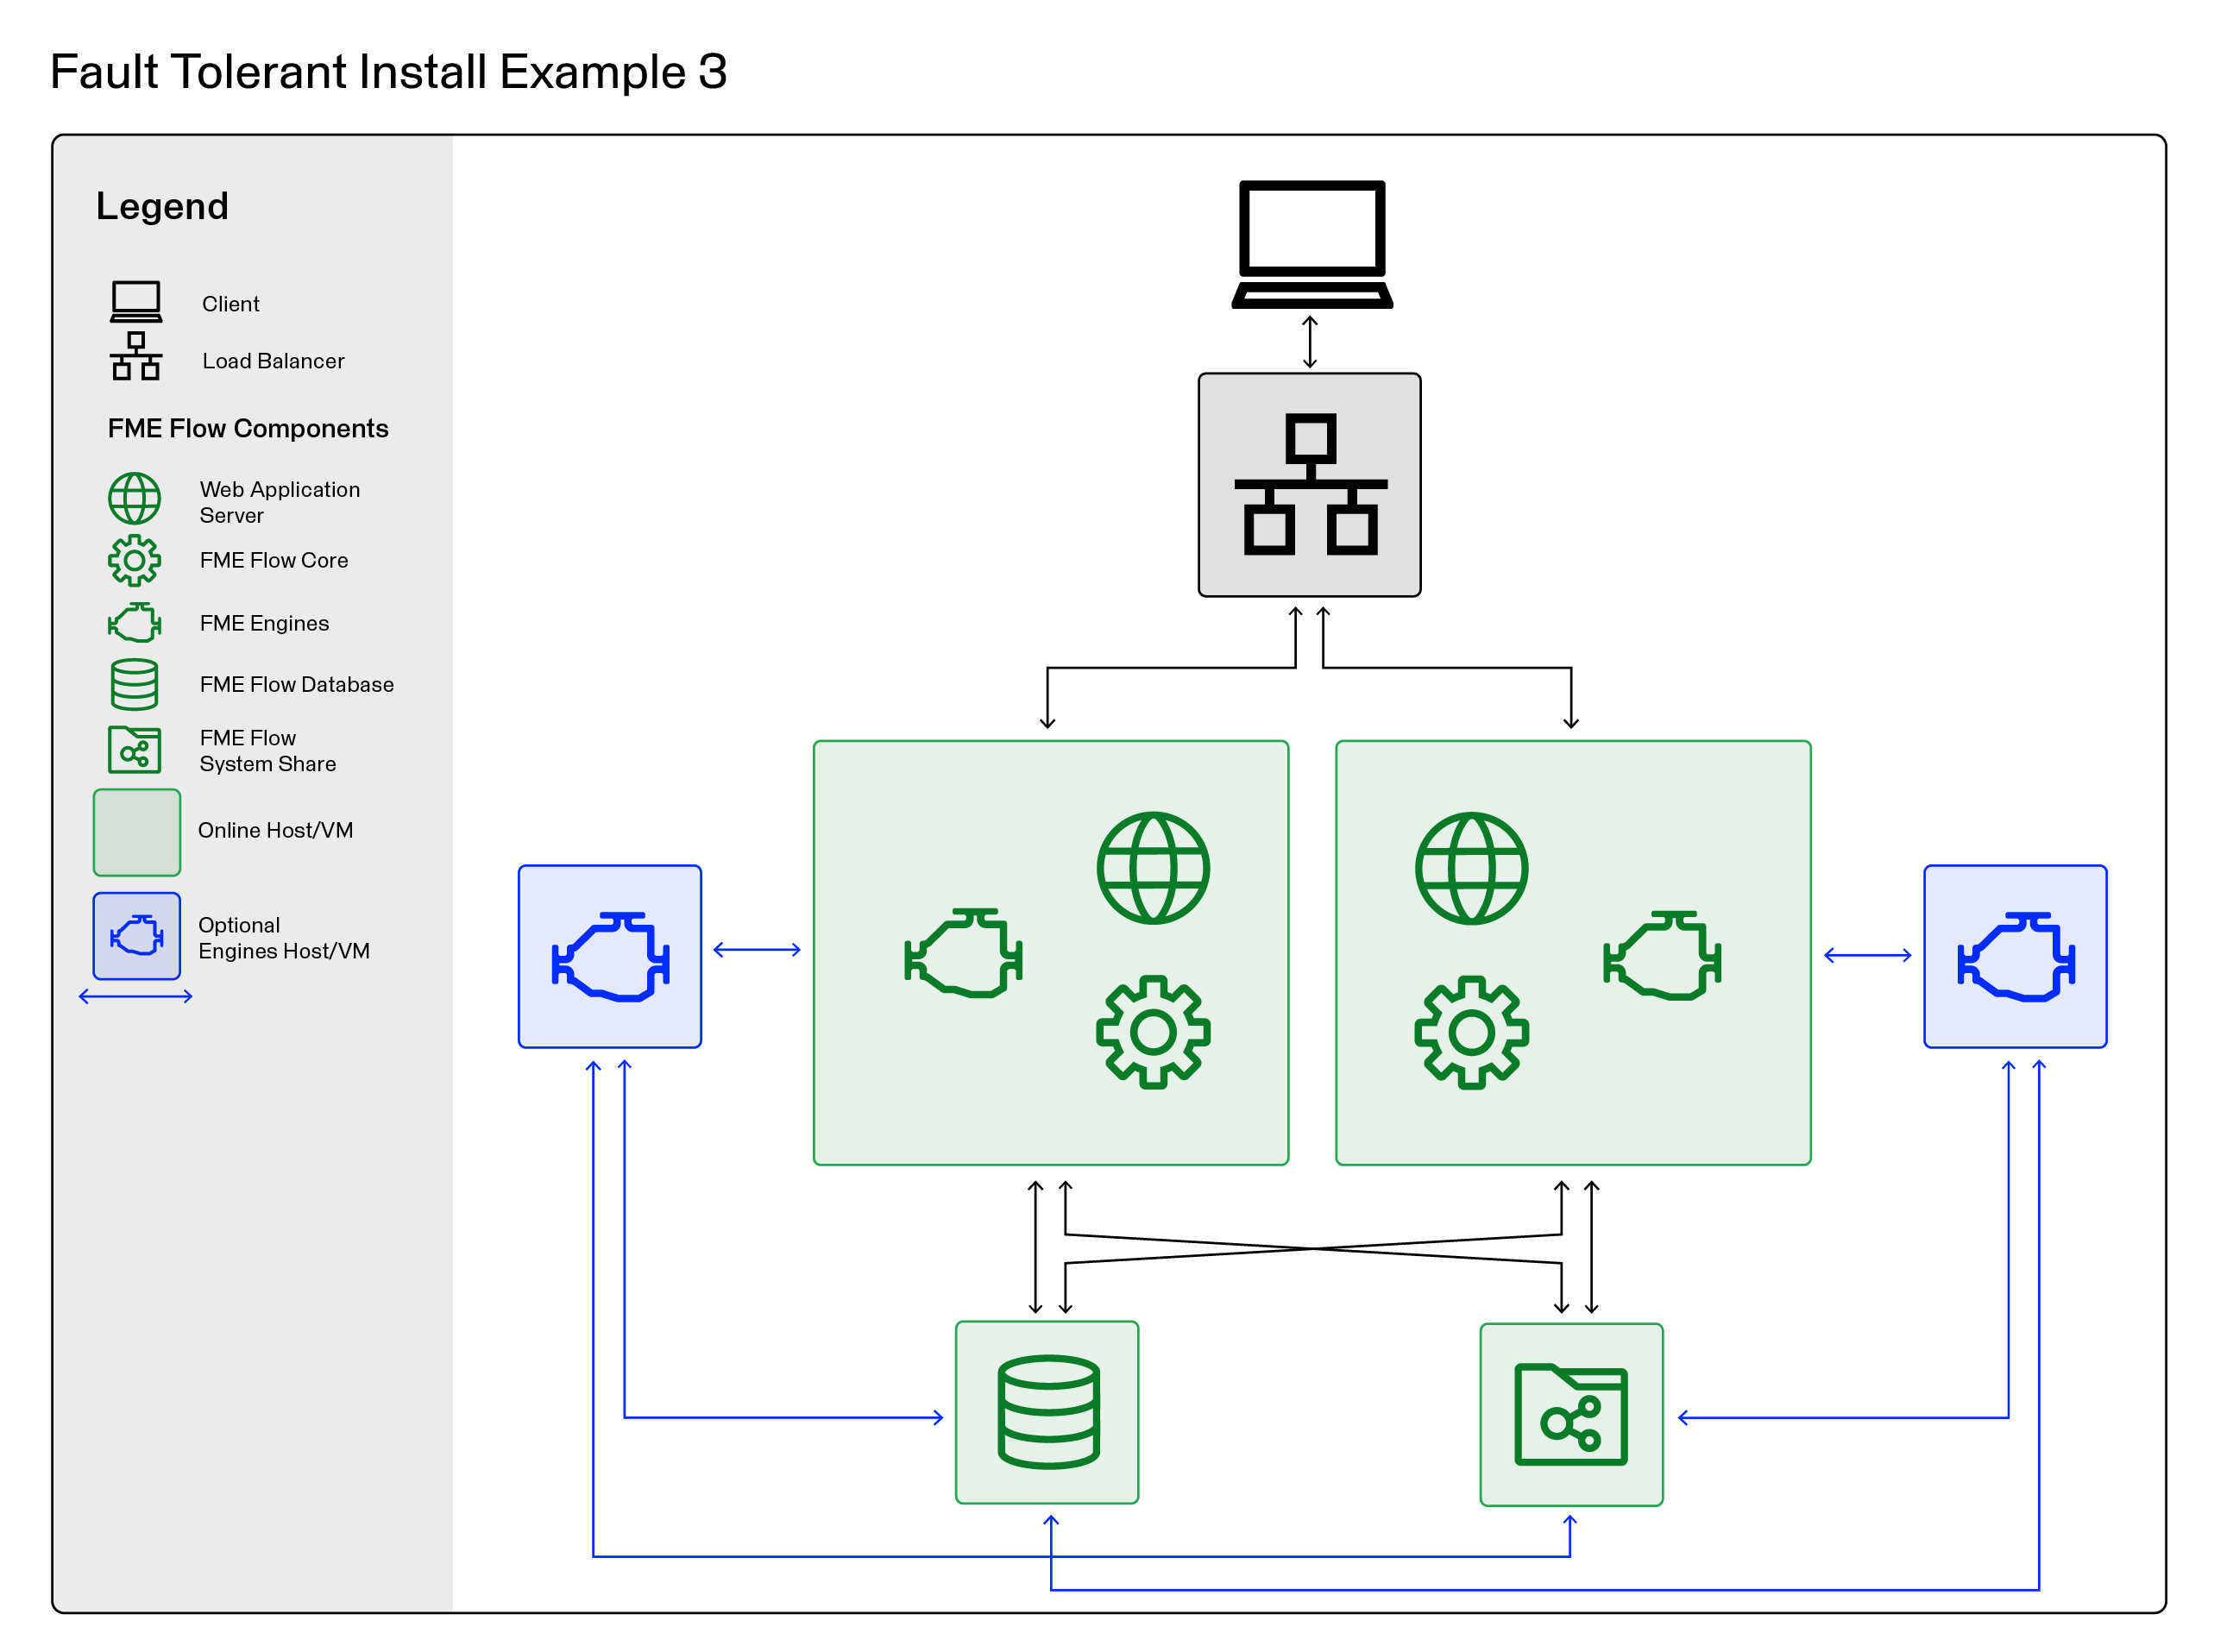Click engine icon in right green host
This screenshot has width=2233, height=1652.
(x=1661, y=954)
